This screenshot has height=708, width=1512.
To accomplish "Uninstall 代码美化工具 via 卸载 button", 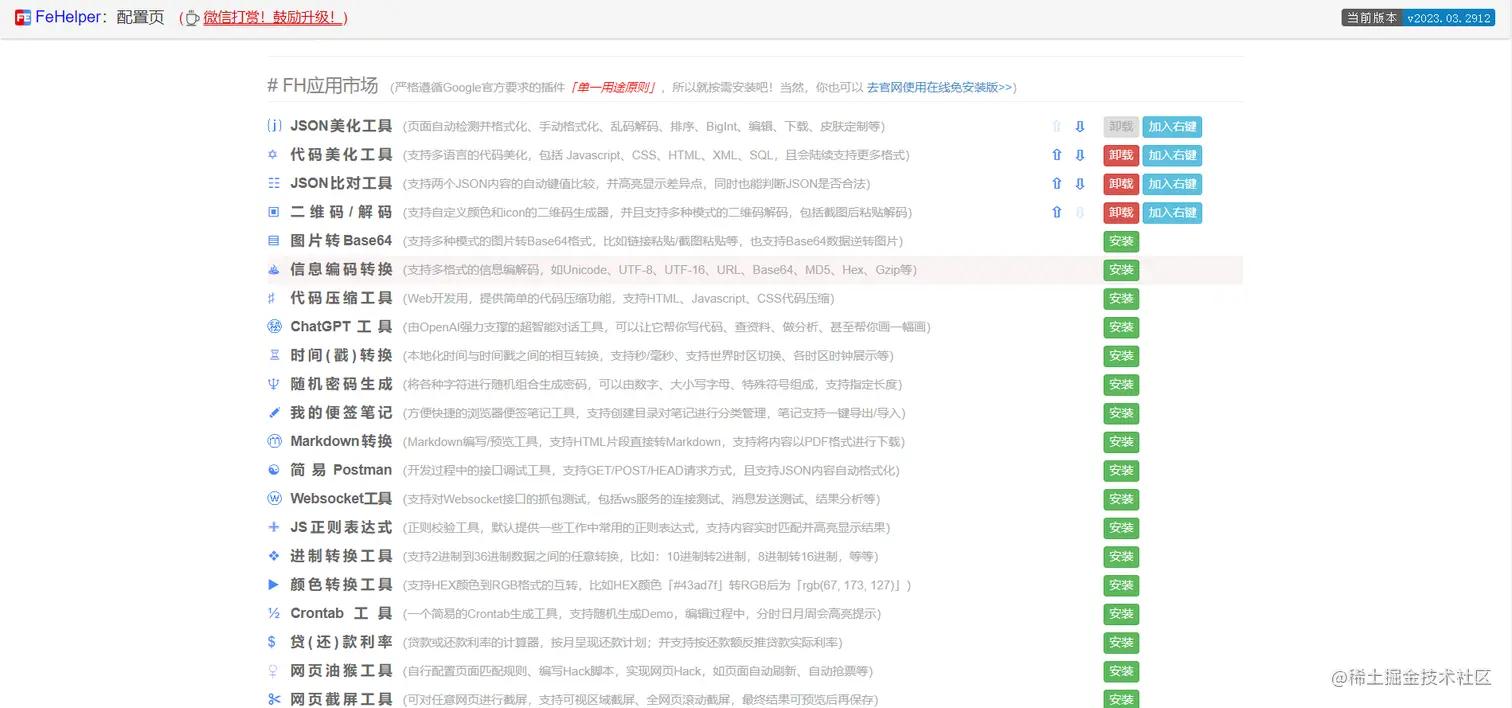I will (x=1121, y=155).
